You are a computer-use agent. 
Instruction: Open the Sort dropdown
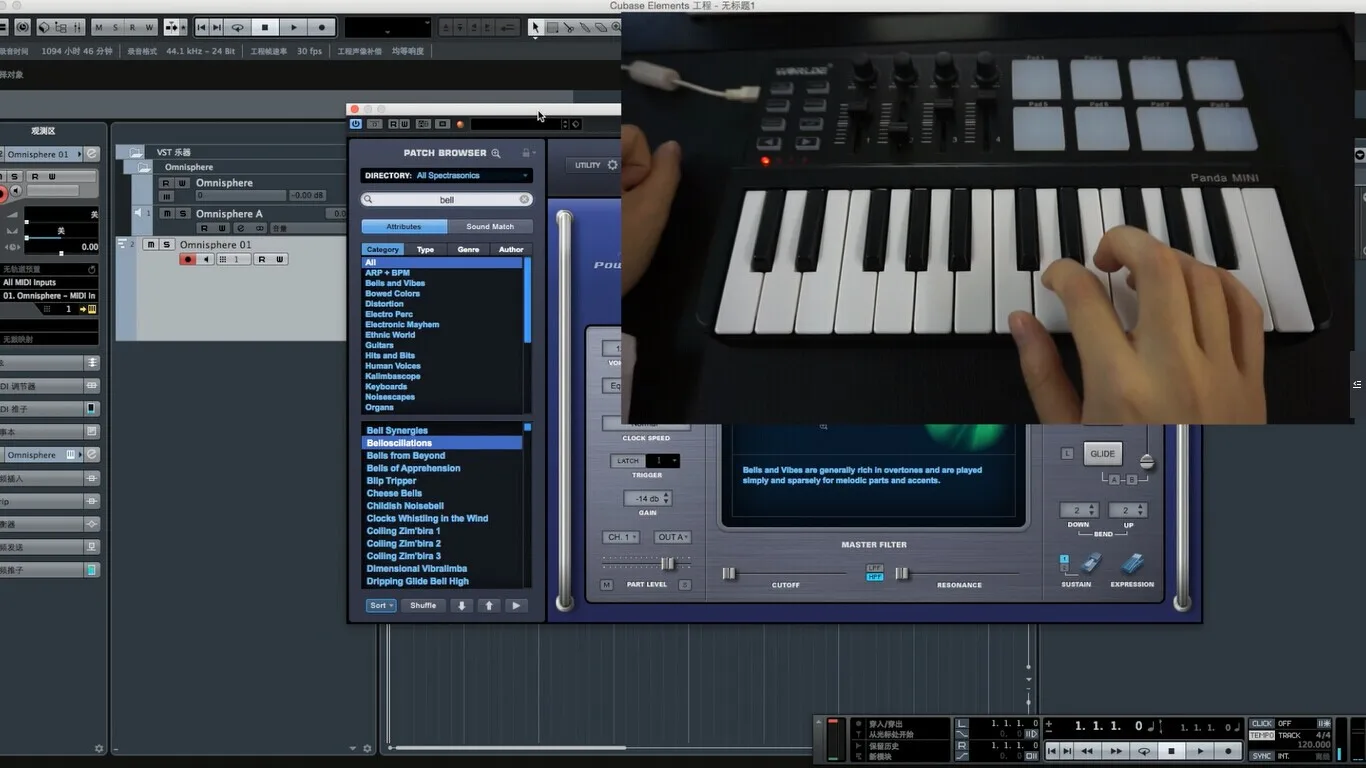point(381,605)
